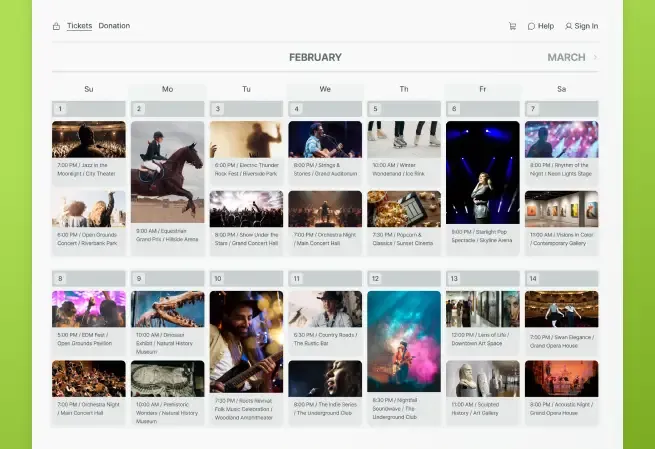655x449 pixels.
Task: Open Popcorn & Classics cinema thumbnail
Action: point(404,209)
